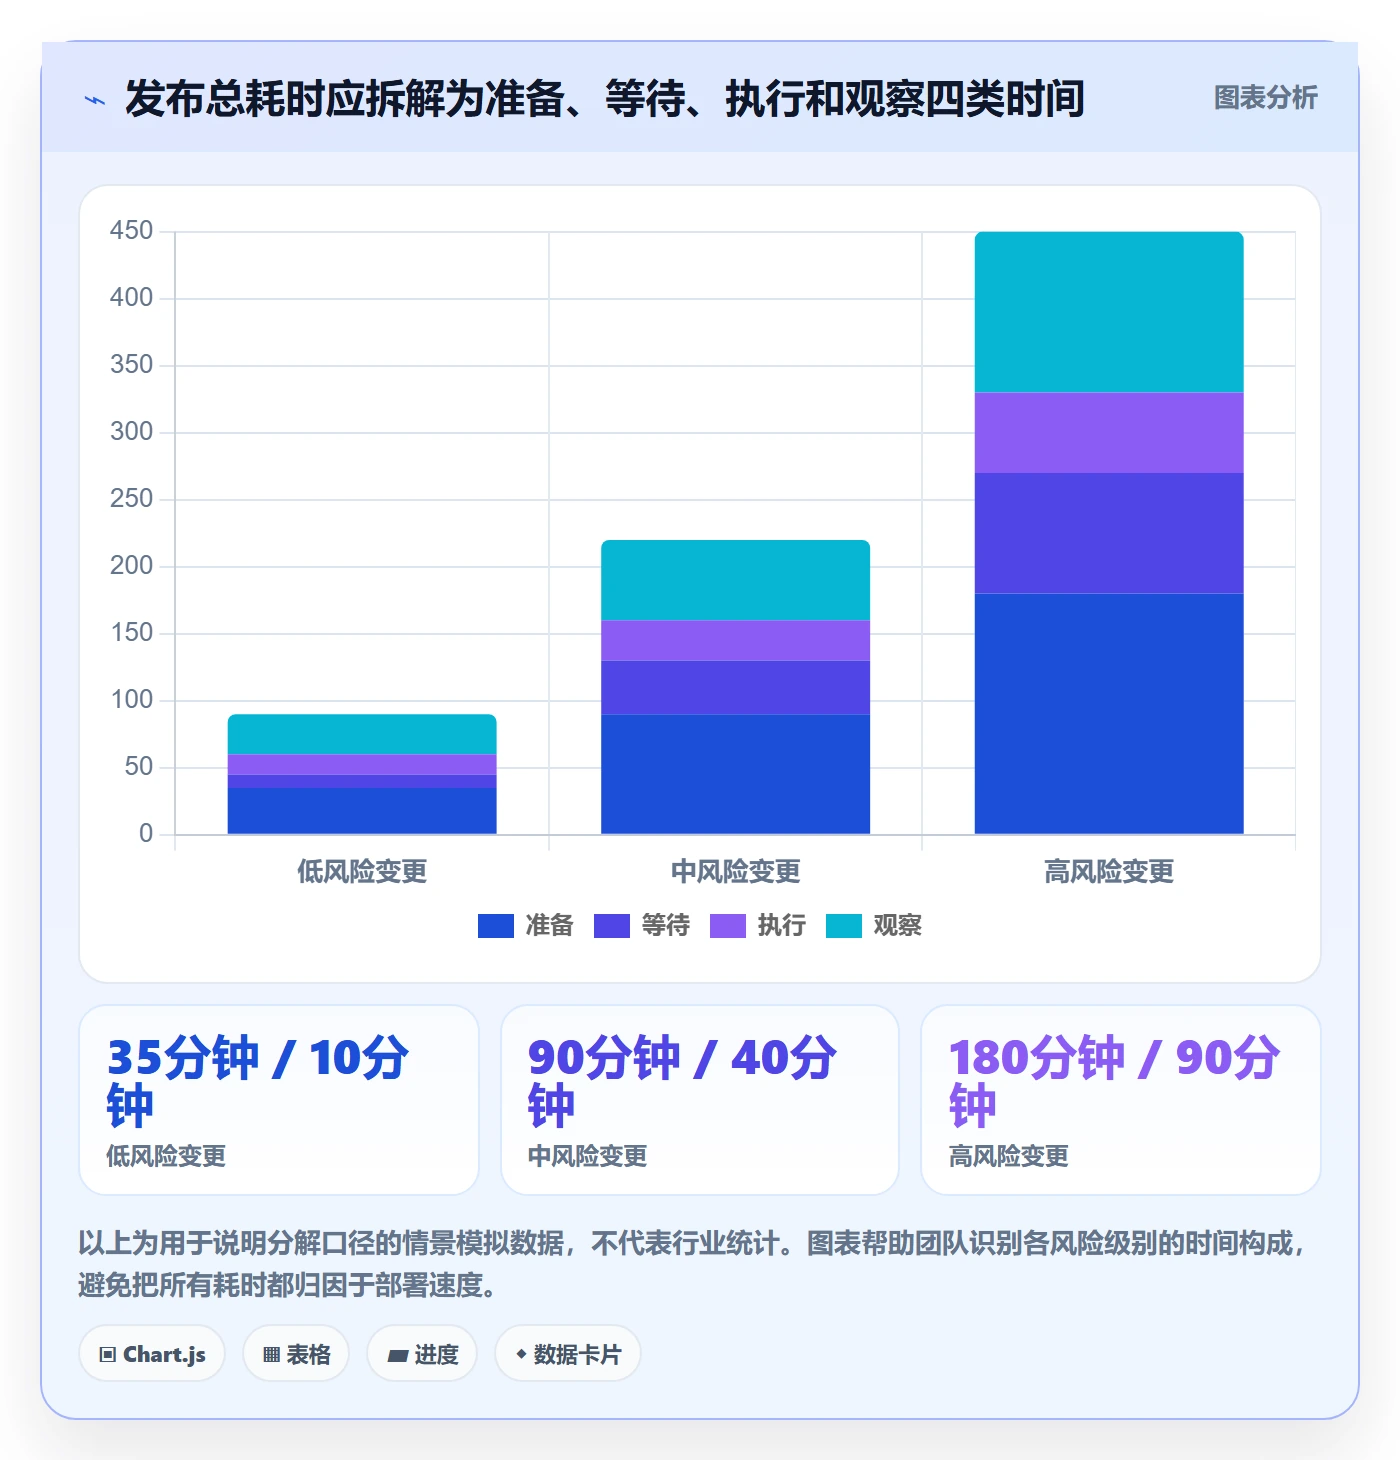The image size is (1400, 1460).
Task: Click the 高风险变更 x-axis label
Action: 1109,872
